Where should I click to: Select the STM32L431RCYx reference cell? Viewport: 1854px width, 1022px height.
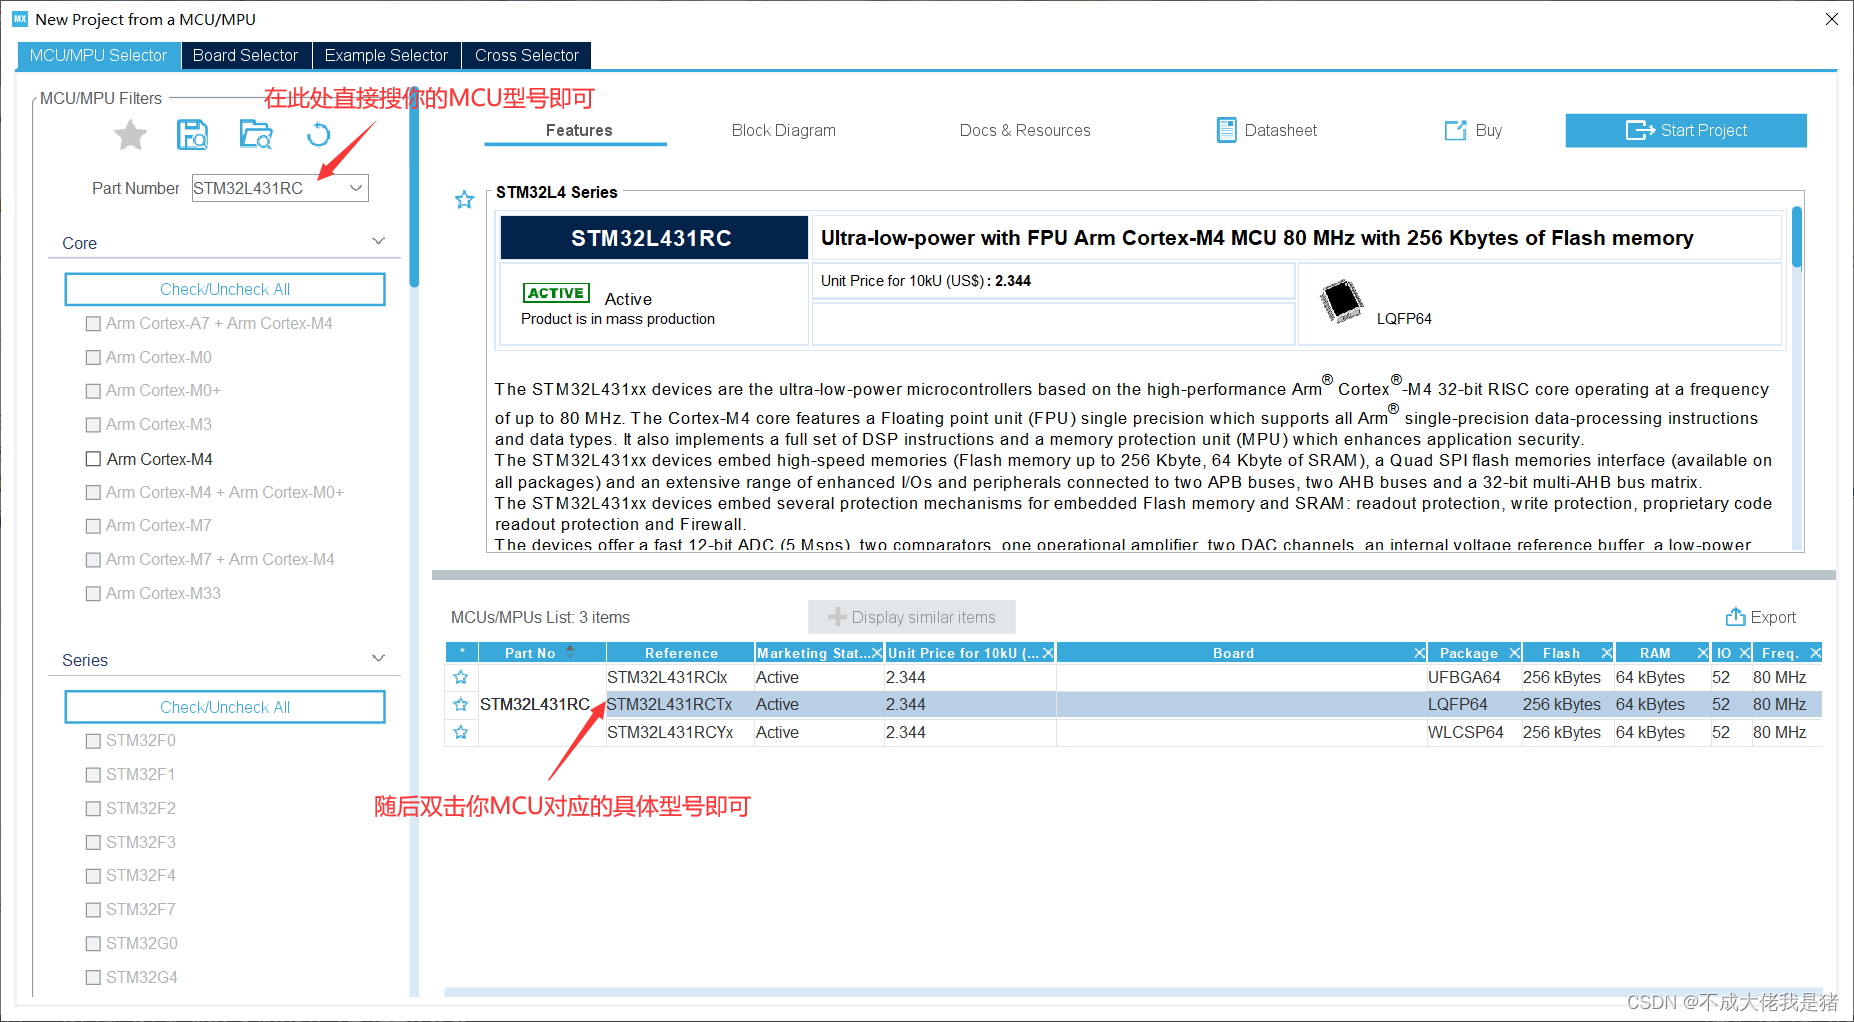(680, 732)
